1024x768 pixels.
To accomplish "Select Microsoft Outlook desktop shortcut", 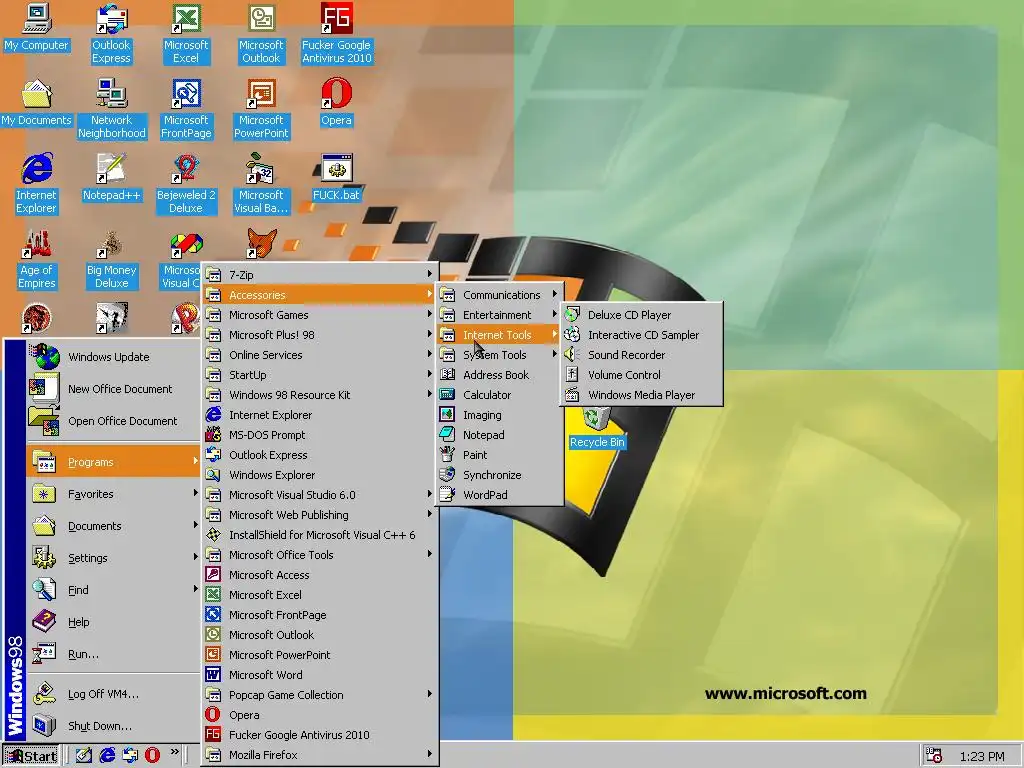I will (x=261, y=34).
